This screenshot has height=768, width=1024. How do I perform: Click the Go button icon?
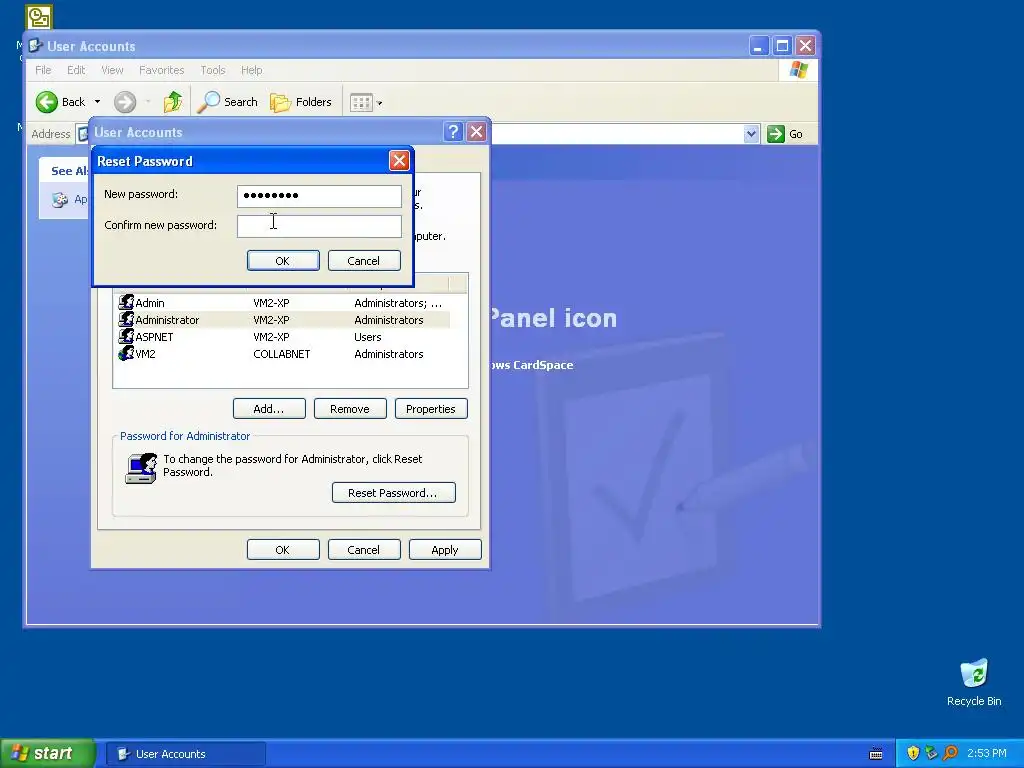775,134
